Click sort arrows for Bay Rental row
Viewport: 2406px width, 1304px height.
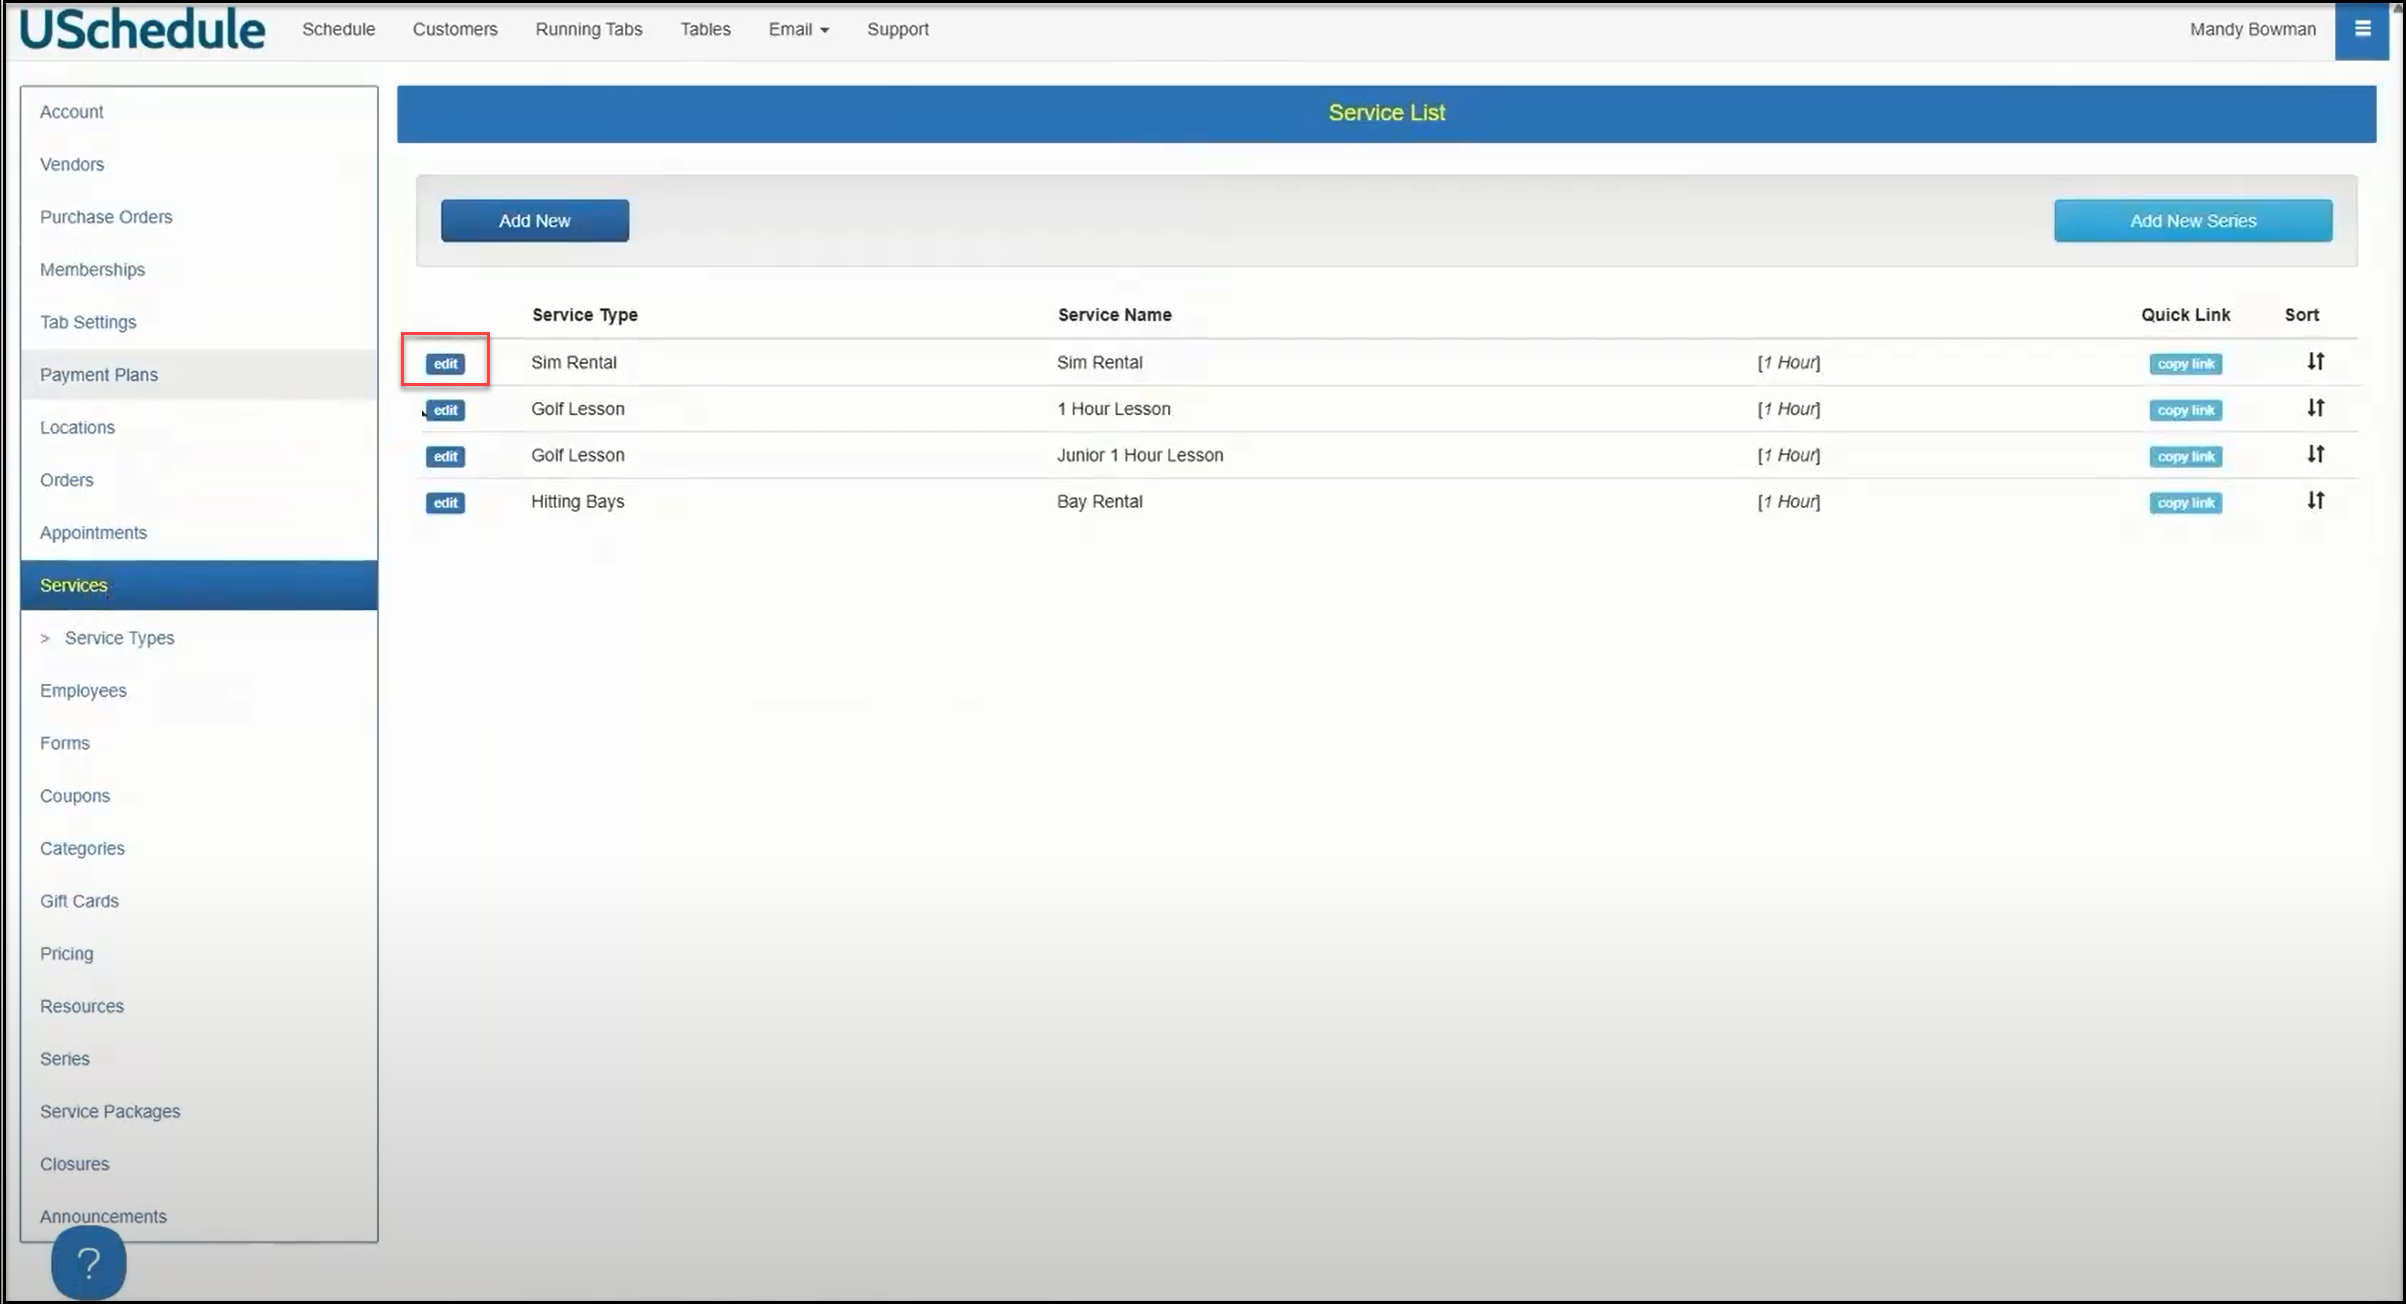(x=2315, y=500)
